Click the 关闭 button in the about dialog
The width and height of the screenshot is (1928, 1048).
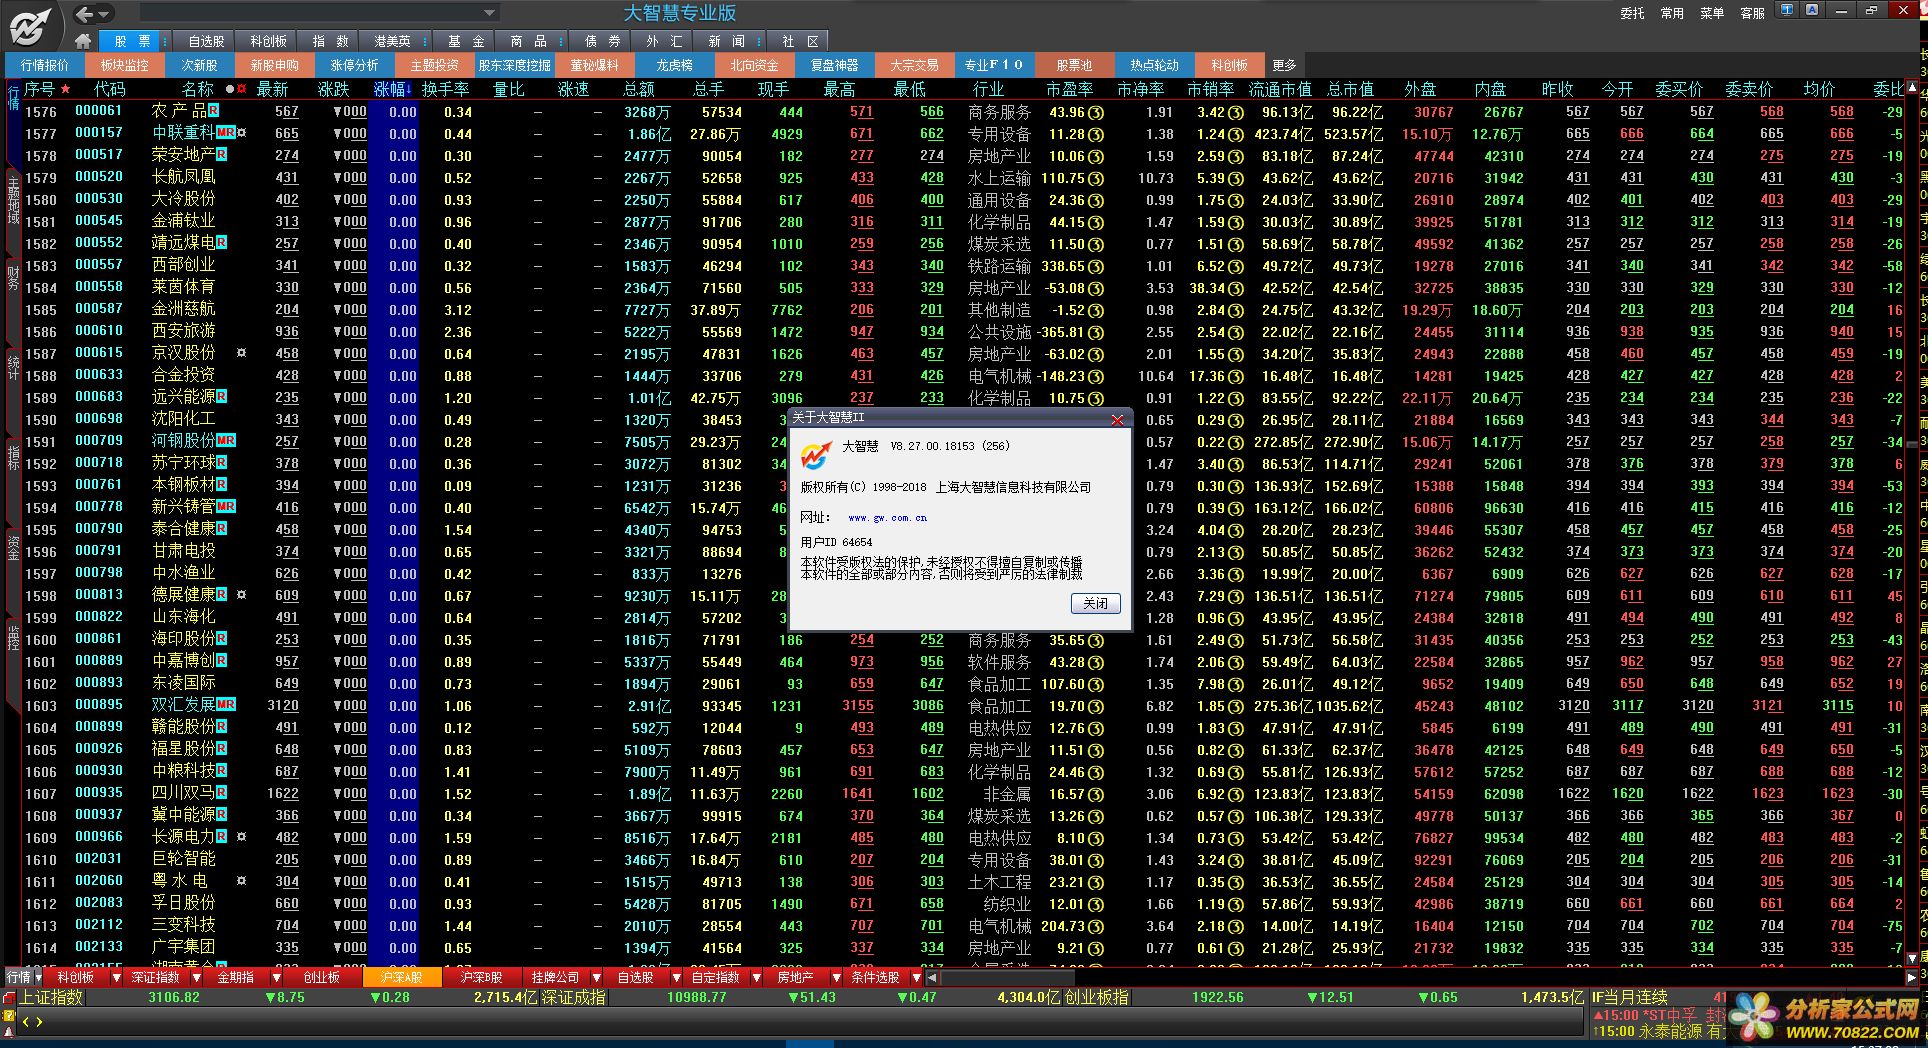tap(1095, 603)
